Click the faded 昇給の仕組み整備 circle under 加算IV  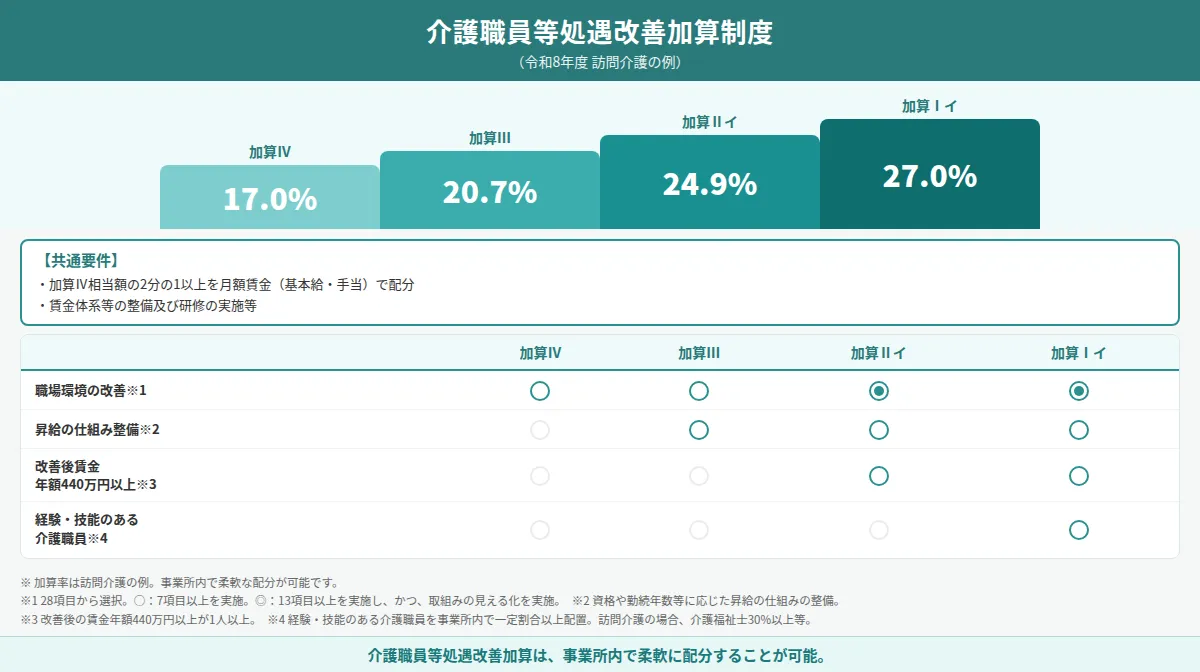pos(540,430)
